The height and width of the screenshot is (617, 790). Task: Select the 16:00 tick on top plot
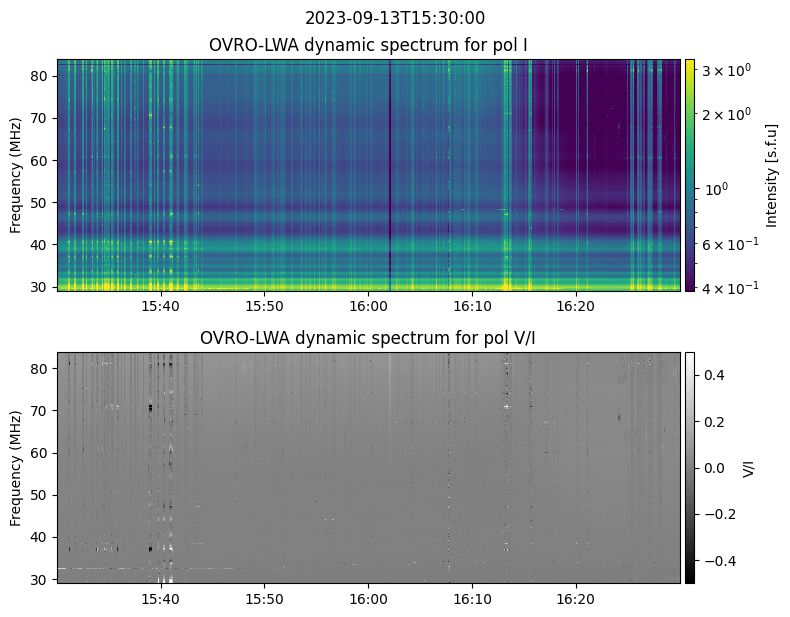point(368,306)
